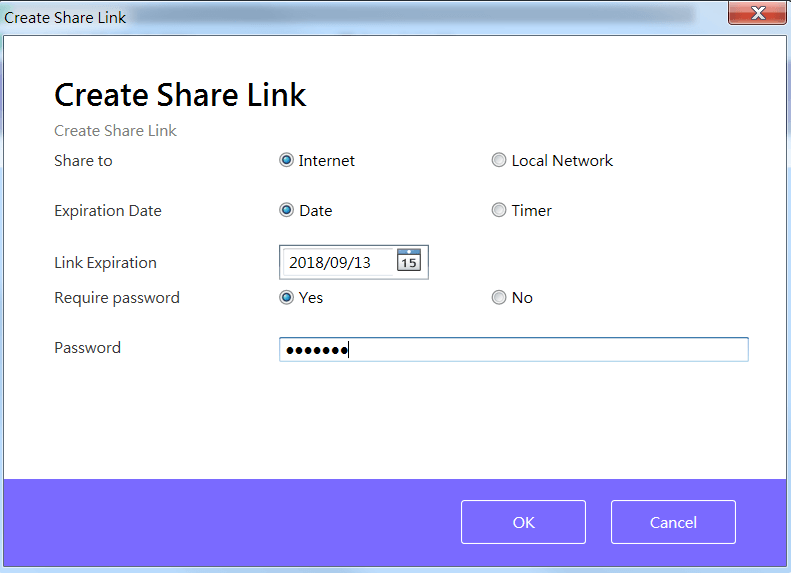The height and width of the screenshot is (573, 791).
Task: Click the Require password label
Action: coord(116,298)
